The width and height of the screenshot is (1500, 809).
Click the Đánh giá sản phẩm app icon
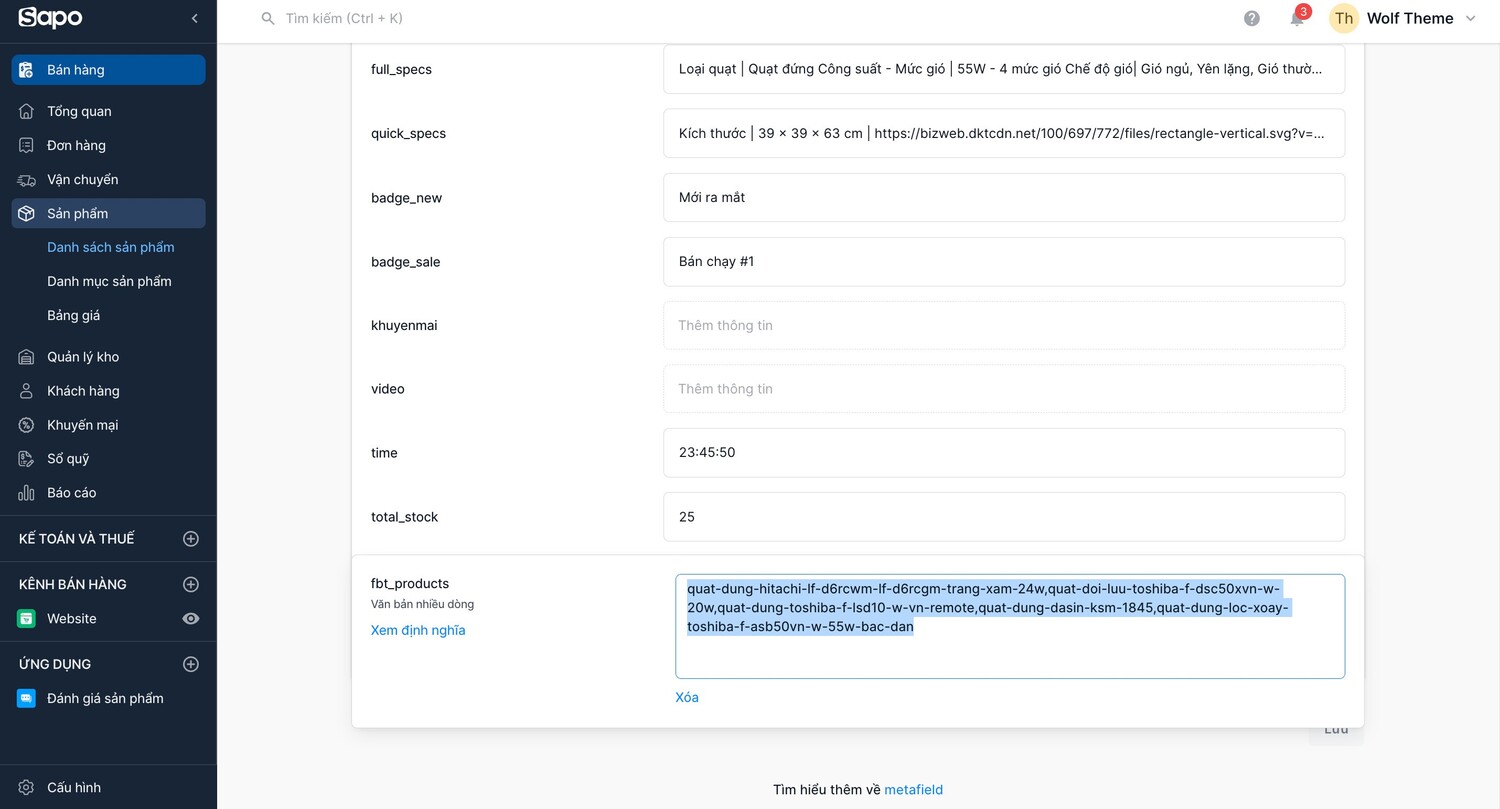(x=26, y=698)
